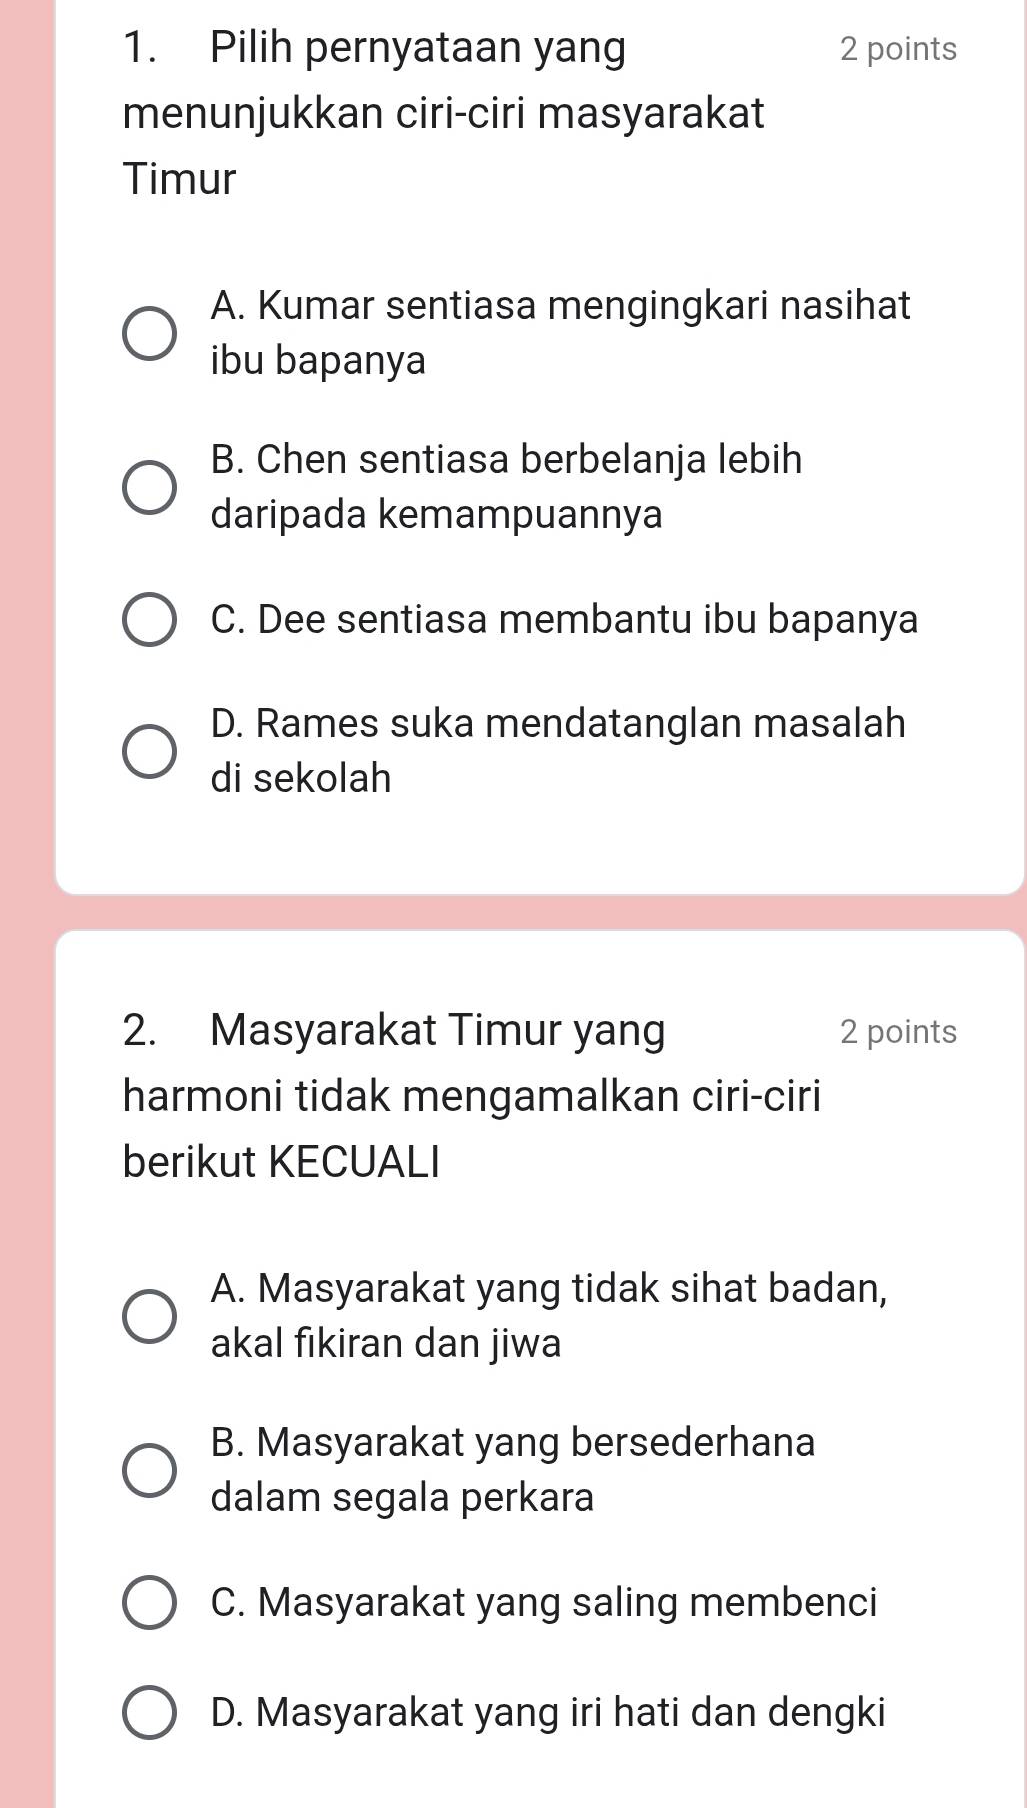This screenshot has width=1027, height=1808.
Task: Pick radio circle next to D. Rames answer
Action: [x=150, y=750]
